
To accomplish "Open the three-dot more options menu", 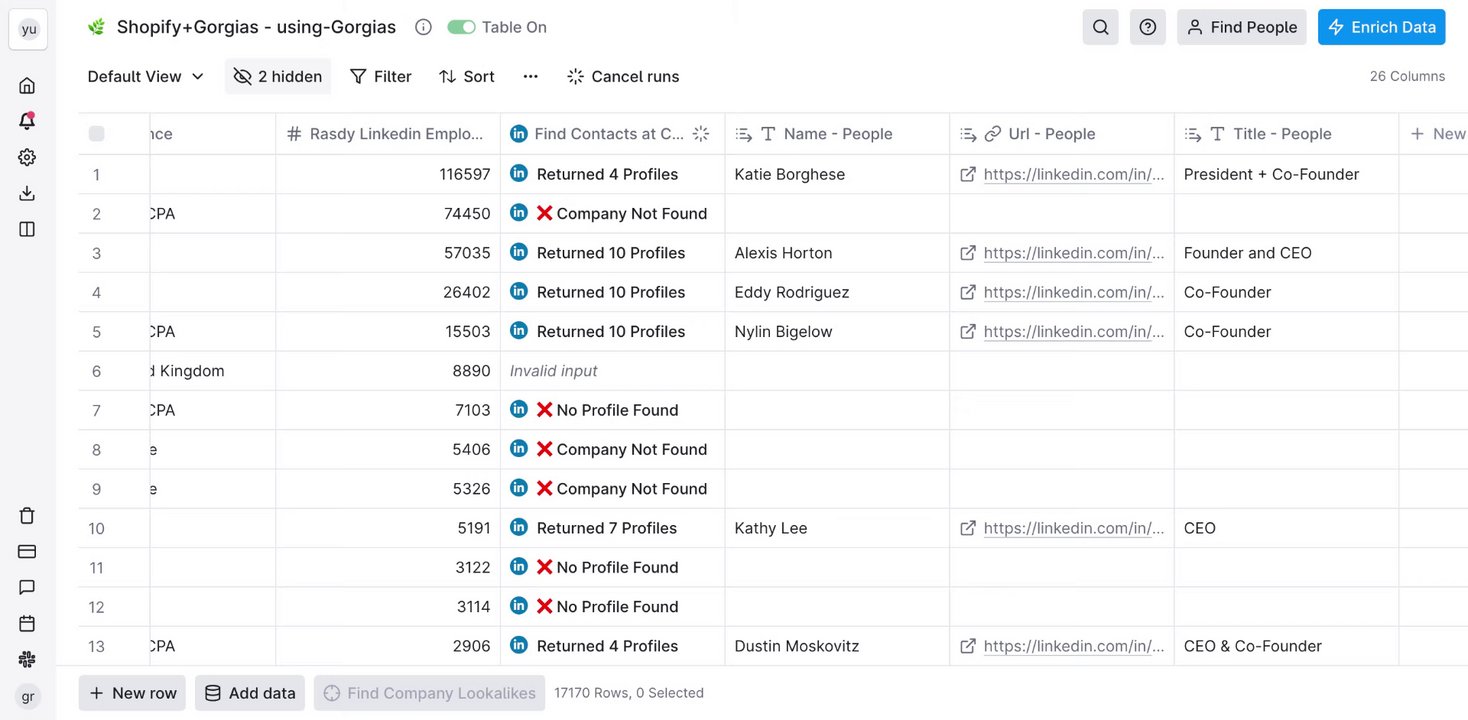I will click(x=530, y=76).
